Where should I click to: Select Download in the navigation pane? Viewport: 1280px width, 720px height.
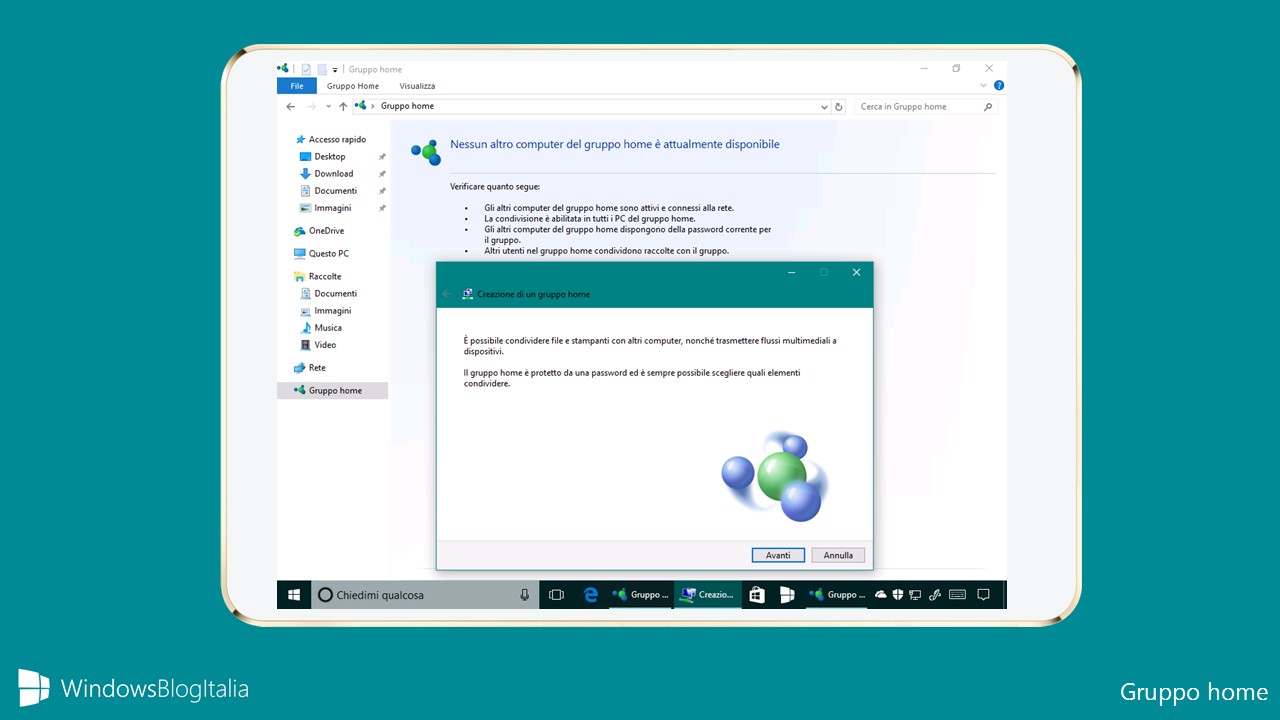[x=333, y=173]
